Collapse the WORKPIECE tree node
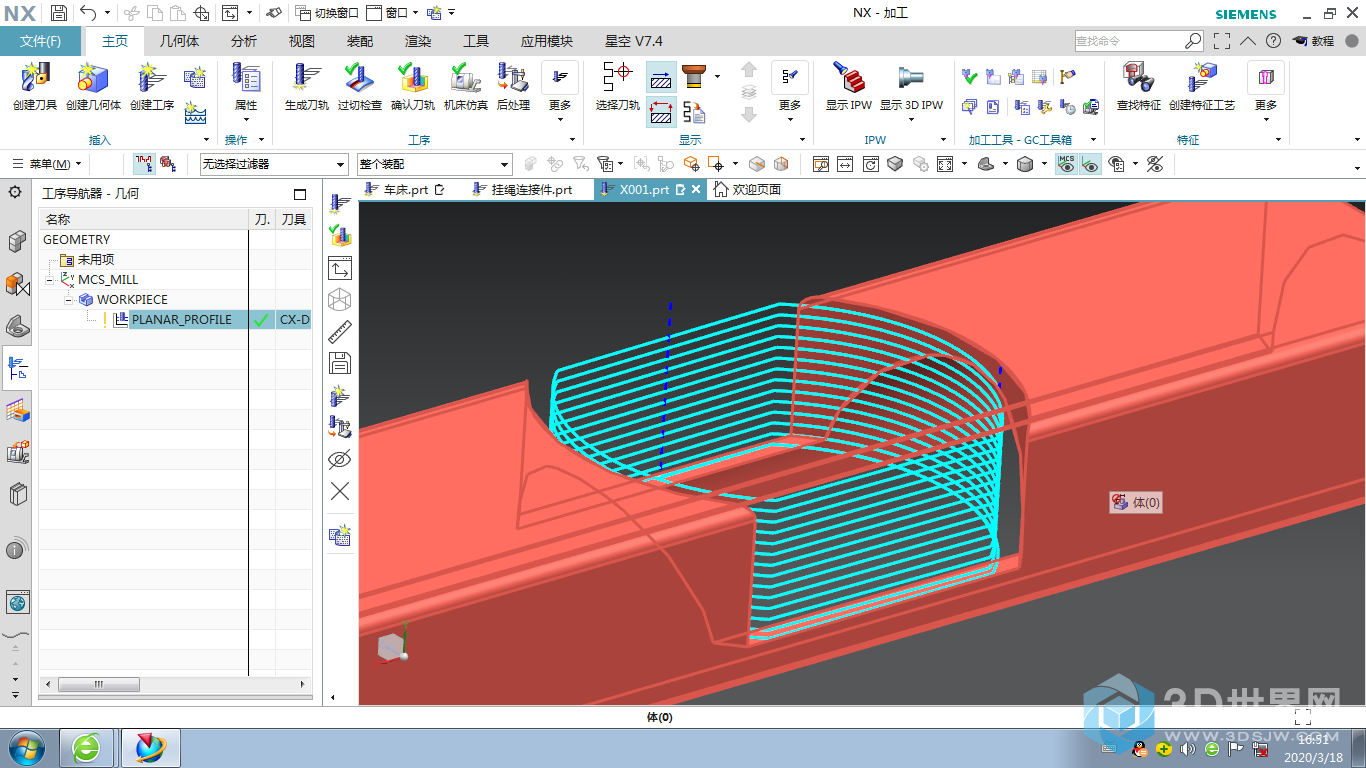The width and height of the screenshot is (1366, 768). pyautogui.click(x=69, y=300)
